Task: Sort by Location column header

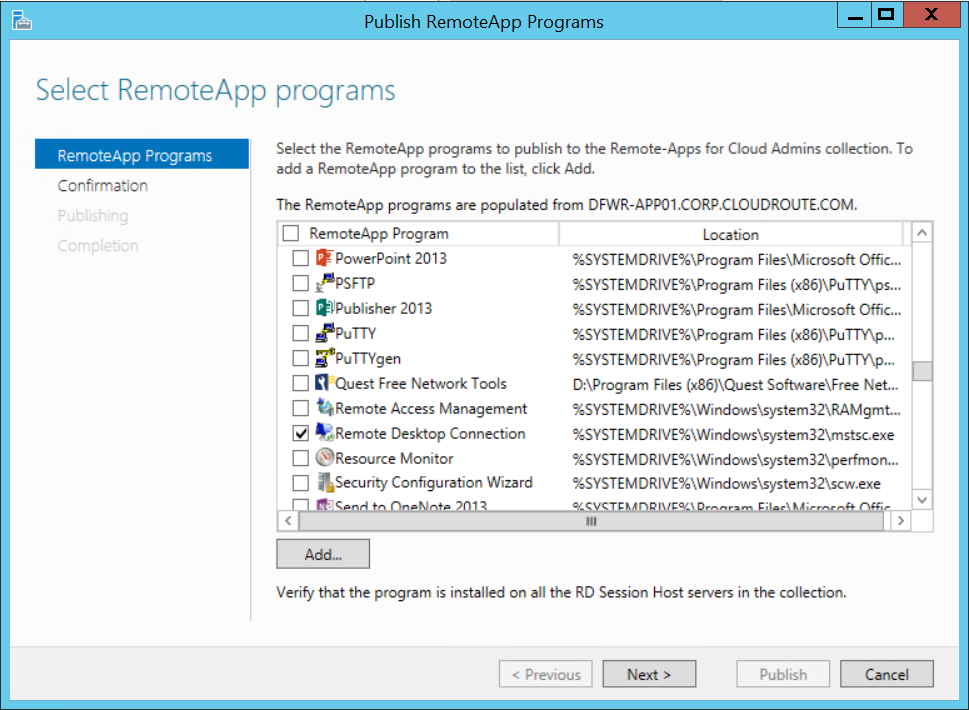Action: tap(730, 234)
